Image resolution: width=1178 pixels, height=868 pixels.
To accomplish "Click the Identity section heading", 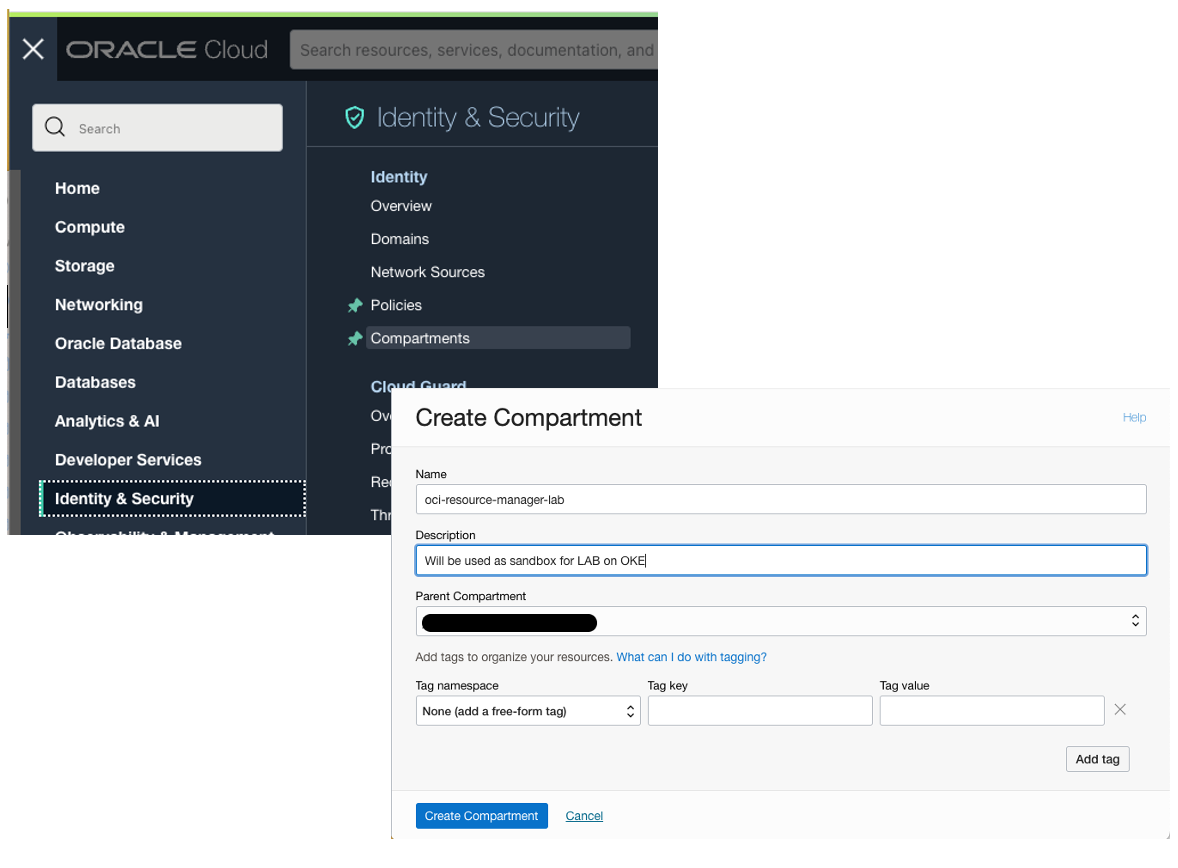I will click(x=399, y=177).
